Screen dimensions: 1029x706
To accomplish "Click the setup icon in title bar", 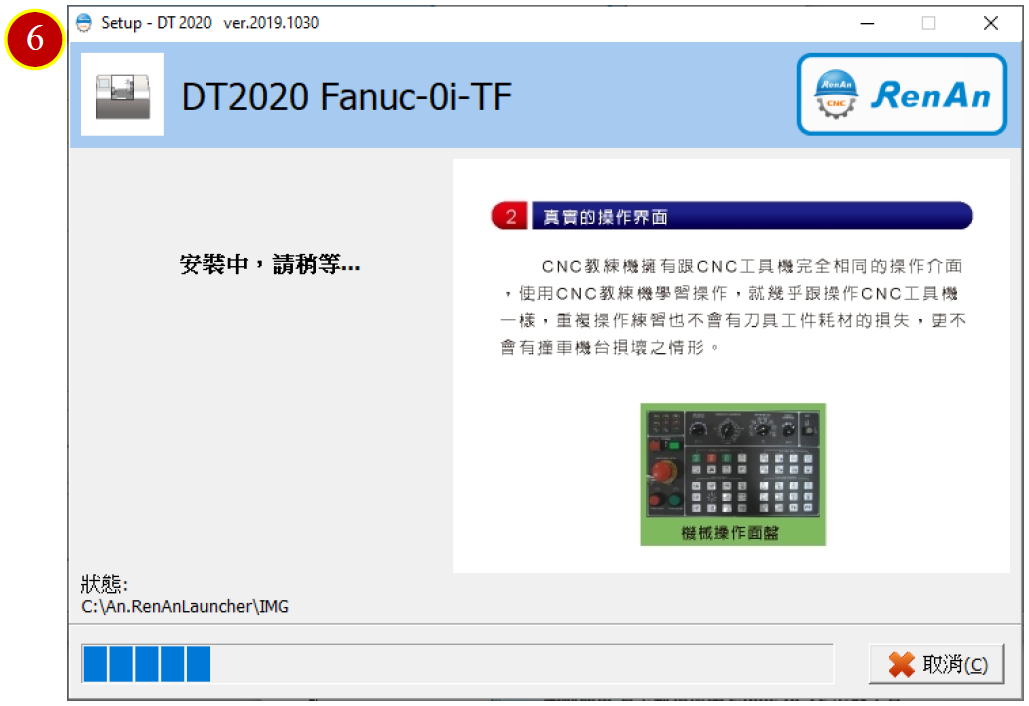I will (x=84, y=23).
